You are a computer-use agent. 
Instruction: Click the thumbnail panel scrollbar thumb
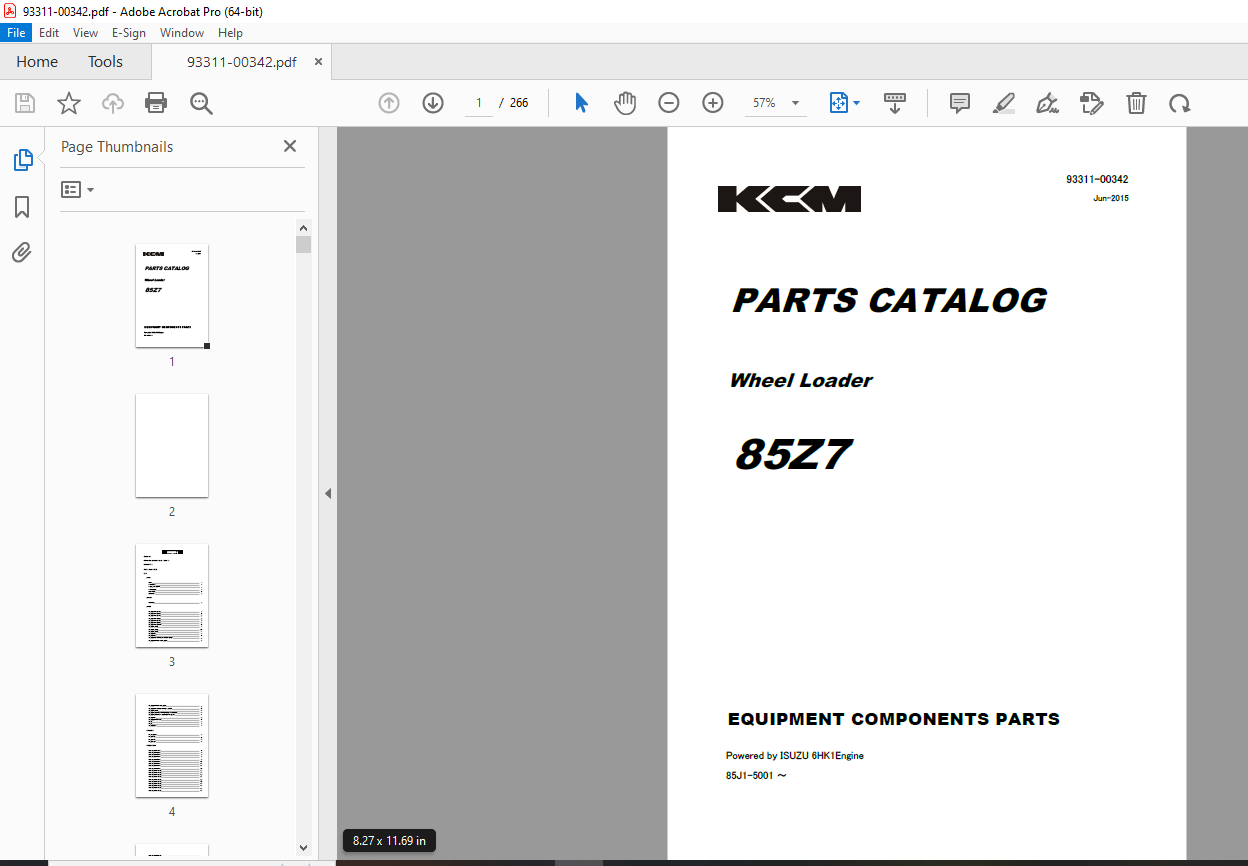(303, 245)
